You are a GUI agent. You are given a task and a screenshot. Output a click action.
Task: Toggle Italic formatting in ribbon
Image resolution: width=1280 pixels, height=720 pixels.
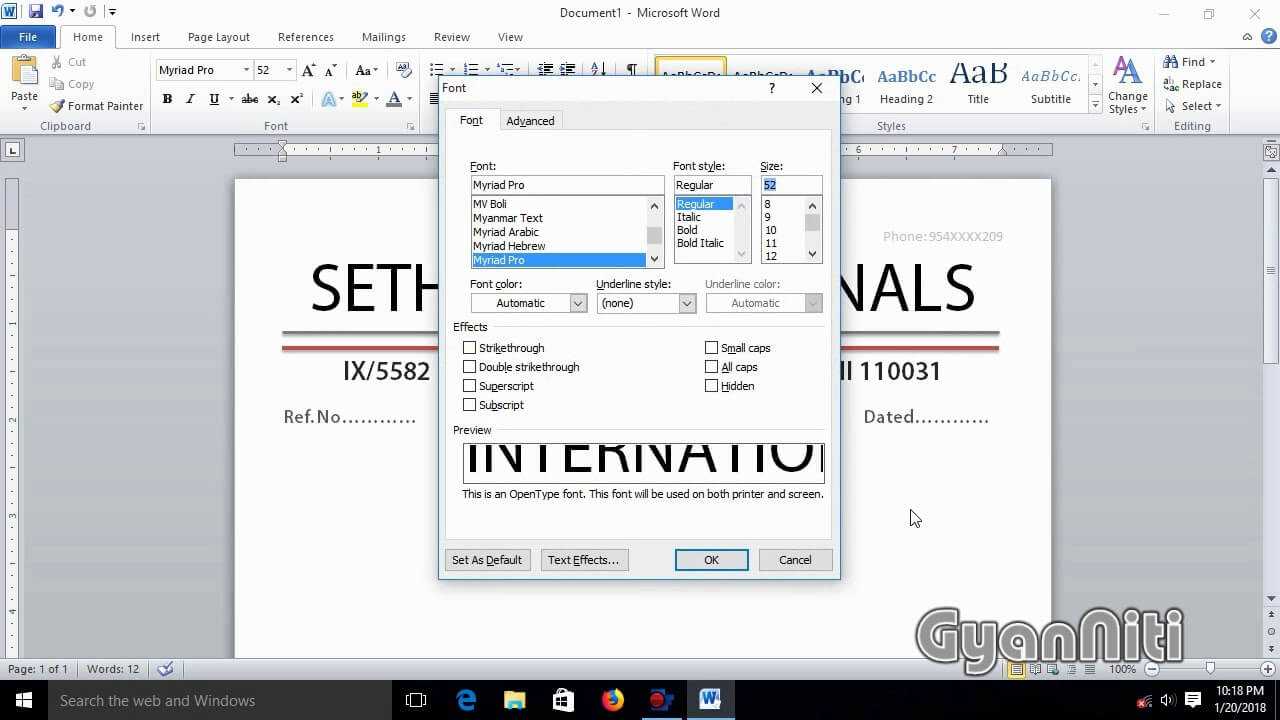pos(190,99)
